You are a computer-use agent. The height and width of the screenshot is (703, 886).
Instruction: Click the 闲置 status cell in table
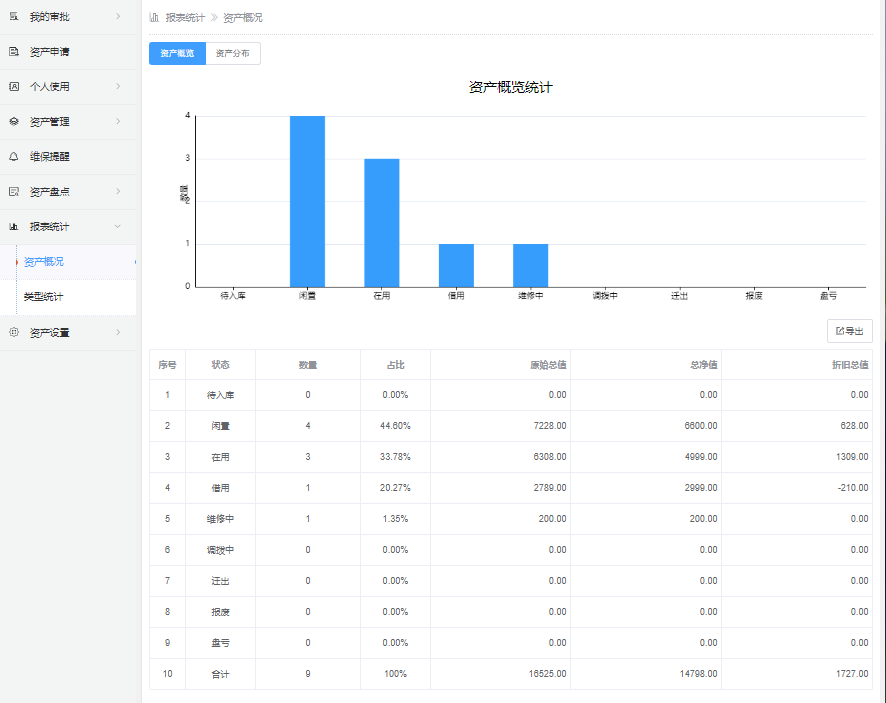point(220,426)
